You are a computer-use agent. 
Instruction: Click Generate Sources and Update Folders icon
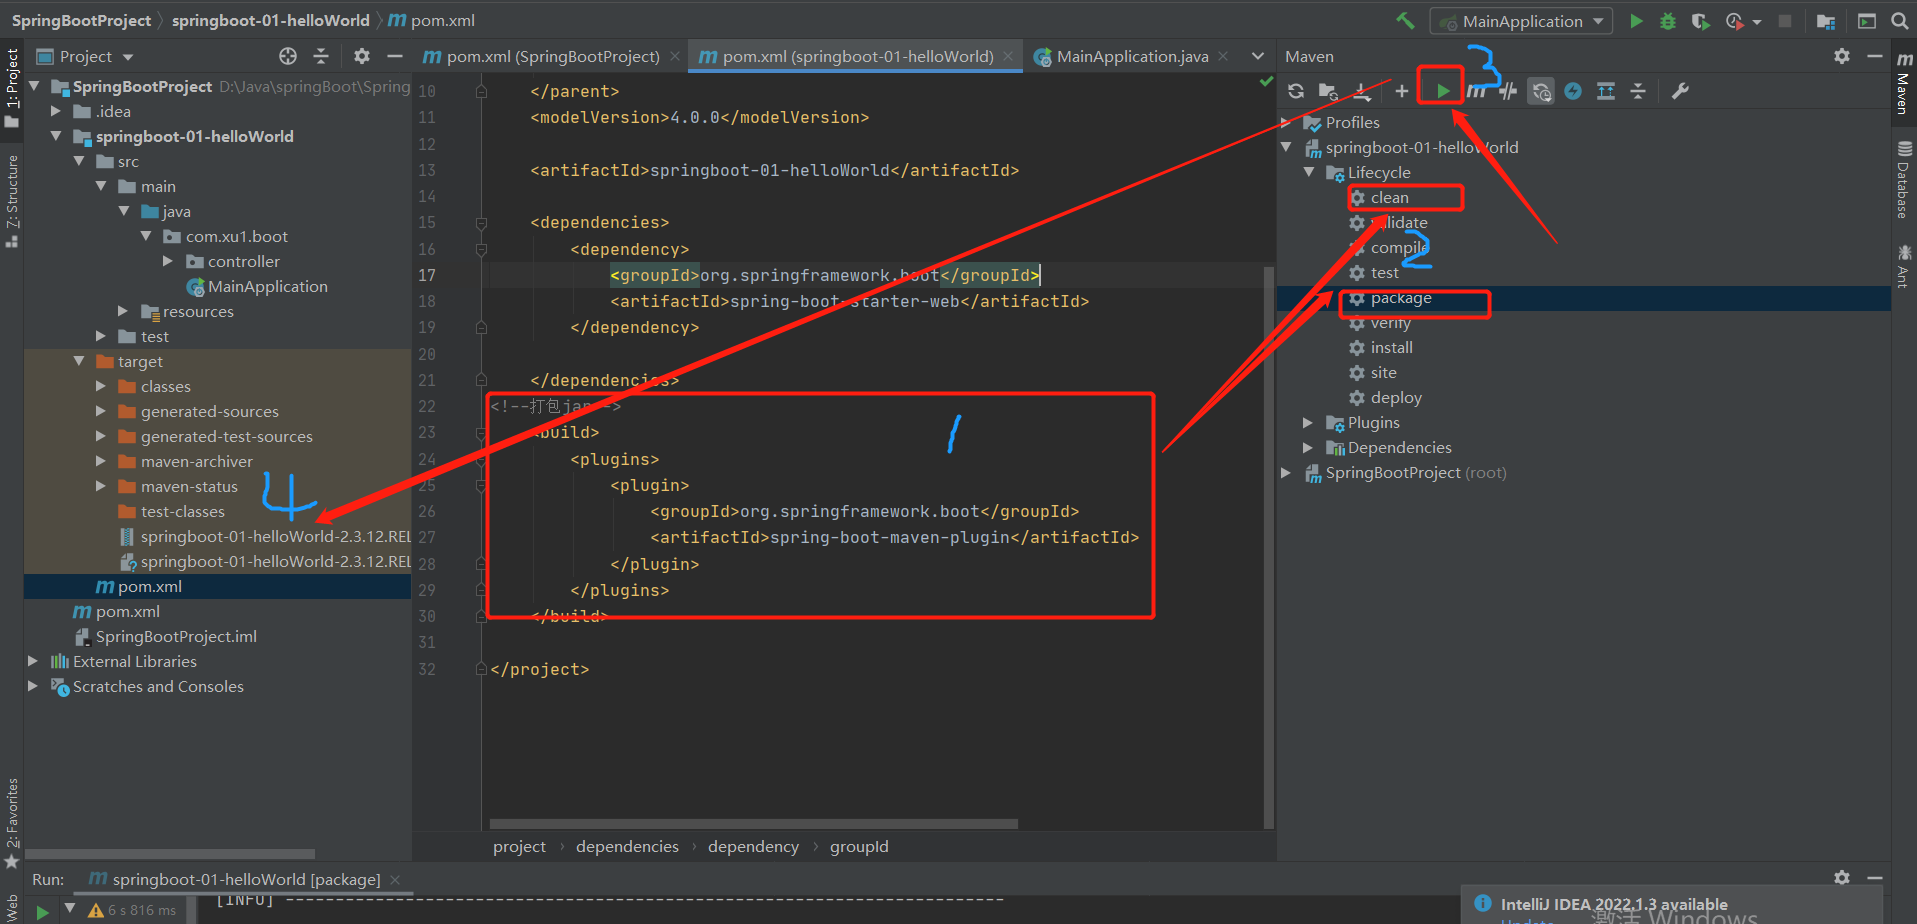pyautogui.click(x=1328, y=91)
